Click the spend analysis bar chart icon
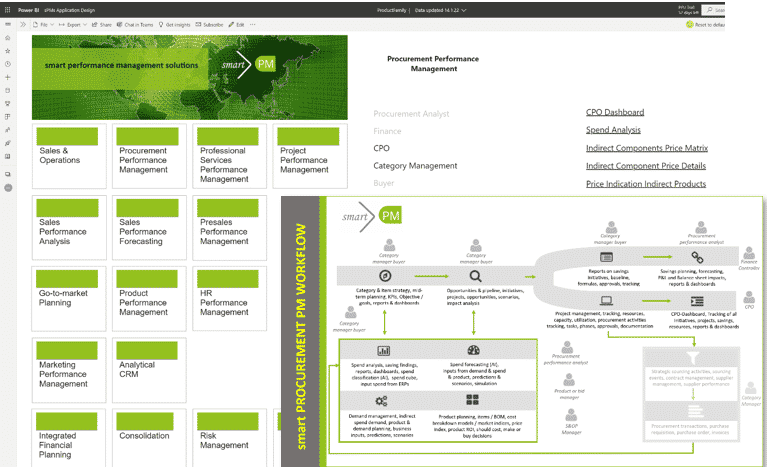This screenshot has width=767, height=467. pos(384,351)
